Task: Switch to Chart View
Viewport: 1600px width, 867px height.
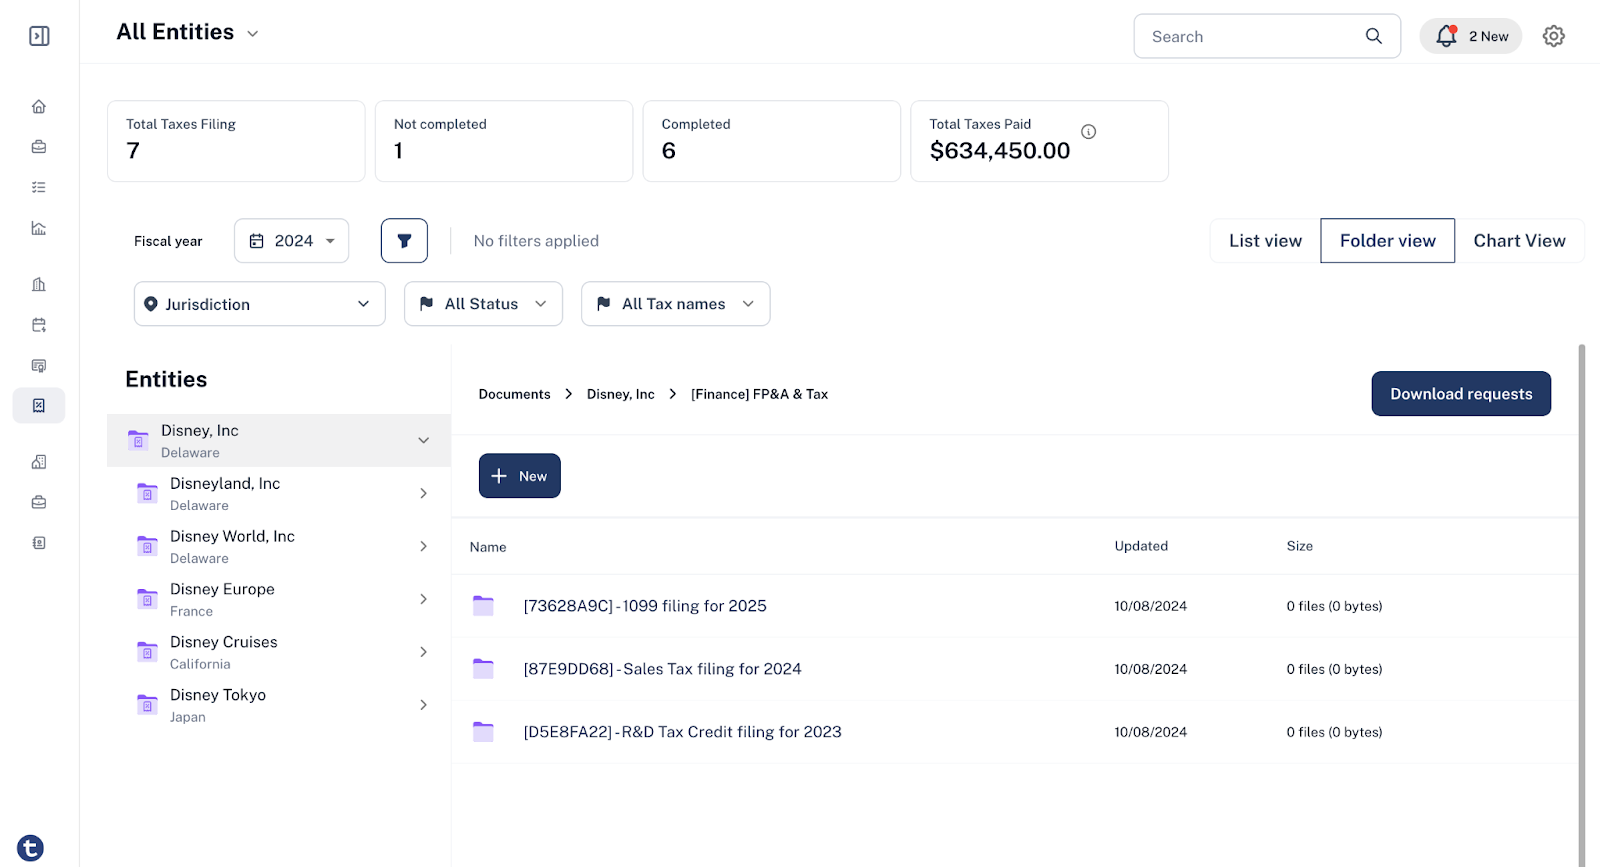Action: click(x=1519, y=241)
